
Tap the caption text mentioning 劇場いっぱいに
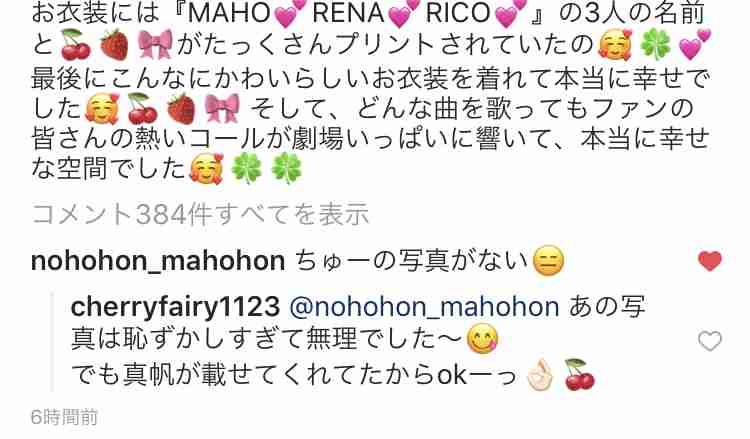371,138
